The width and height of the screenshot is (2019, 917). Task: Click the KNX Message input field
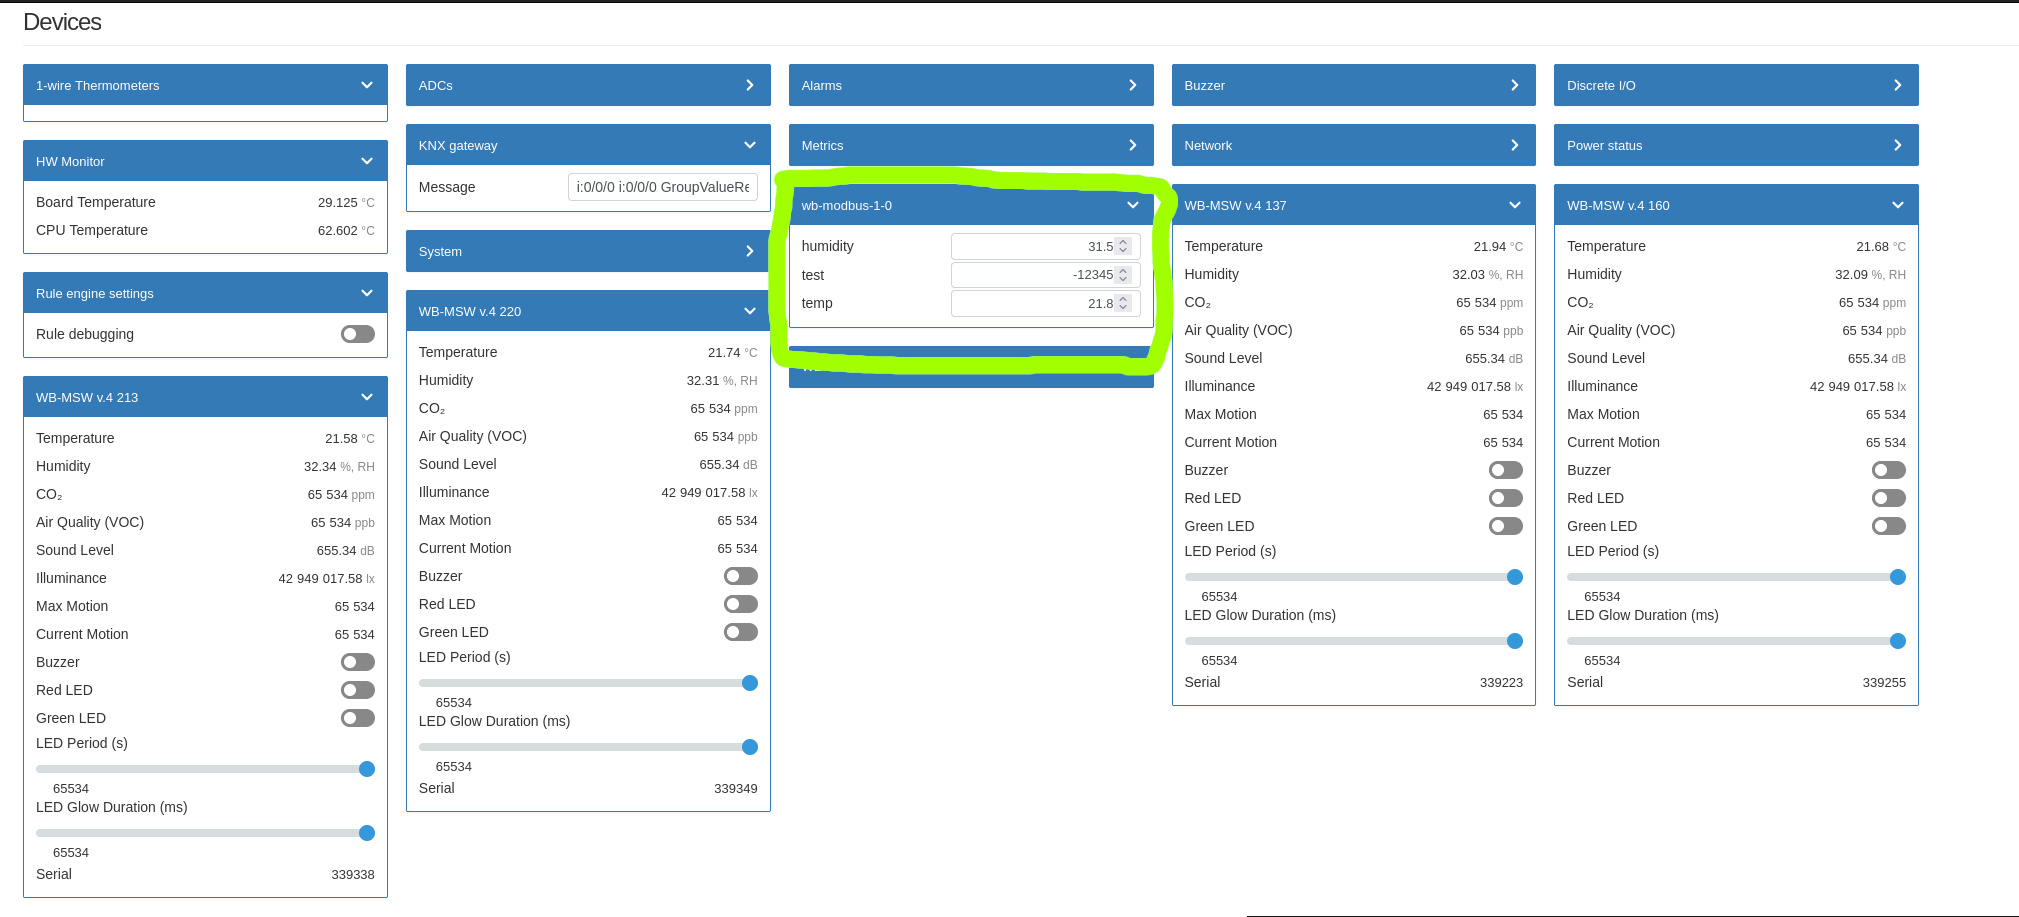coord(662,187)
